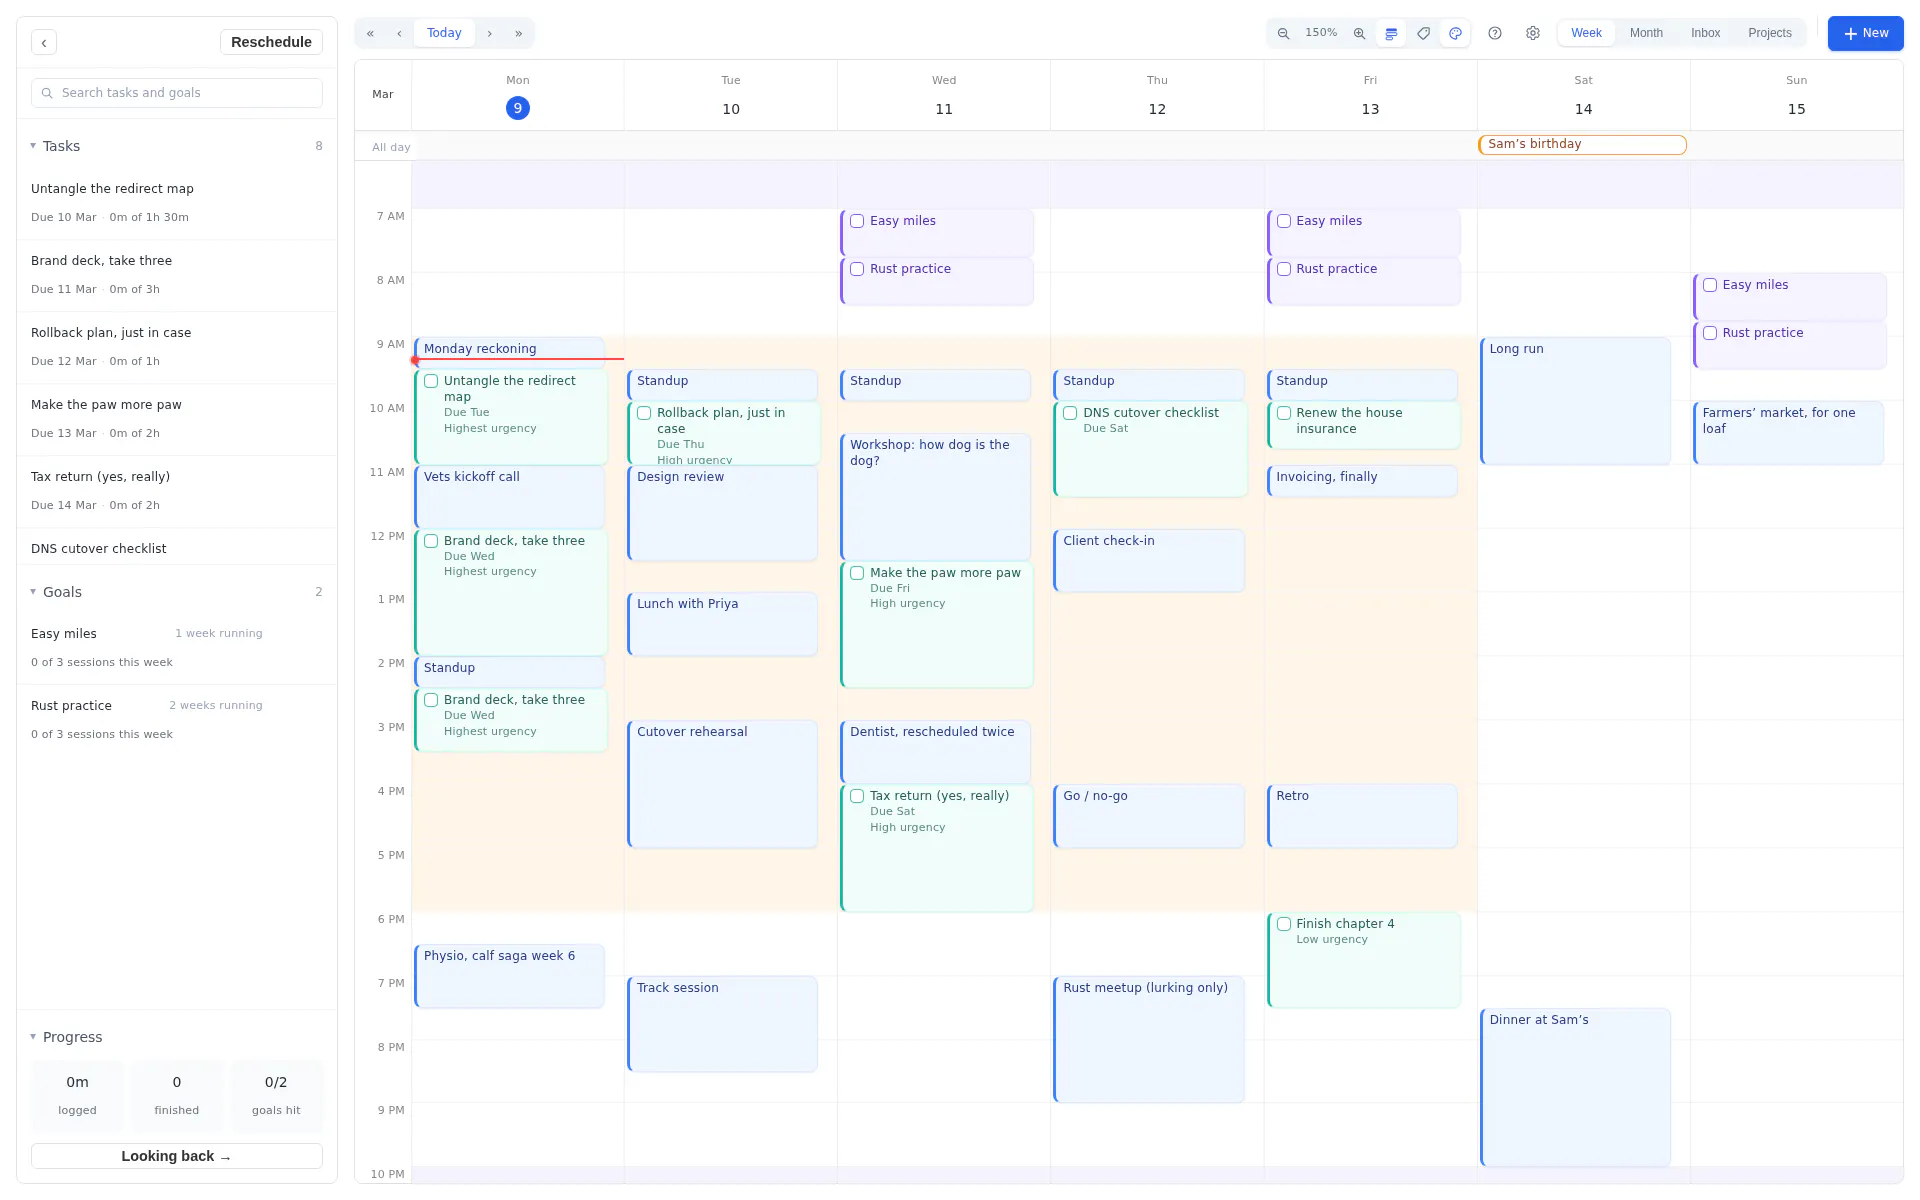The width and height of the screenshot is (1920, 1200).
Task: Jump back with the double left chevron
Action: [x=370, y=33]
